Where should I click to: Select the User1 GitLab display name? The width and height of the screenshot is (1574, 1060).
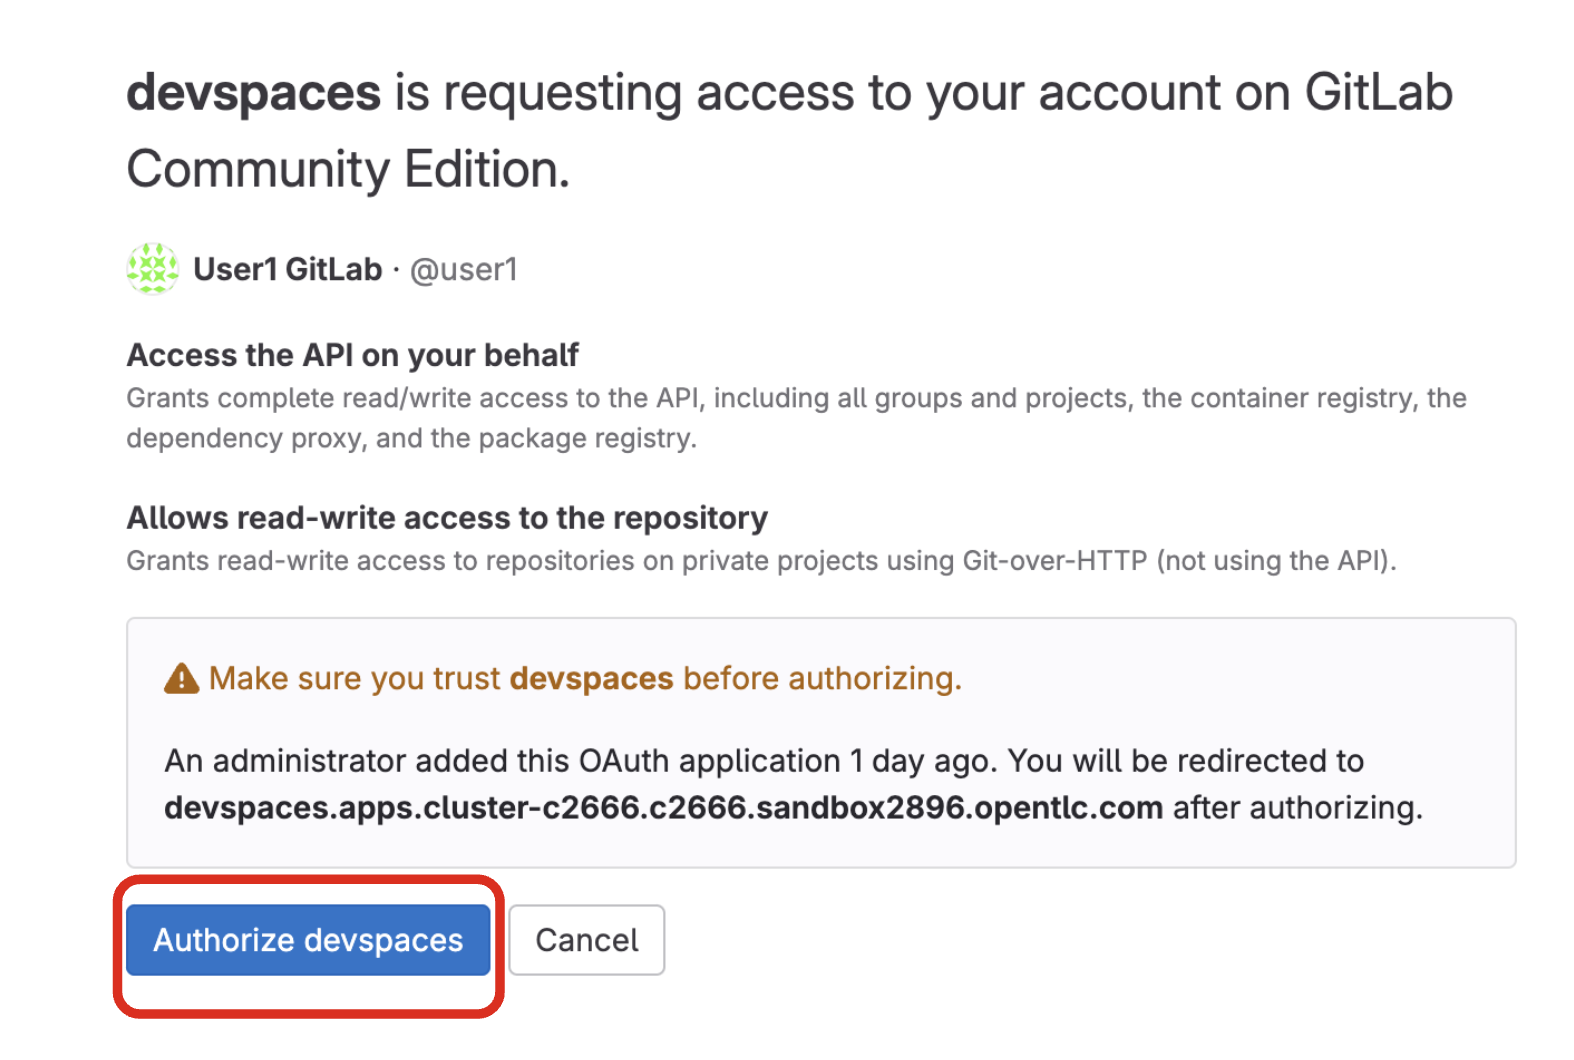[287, 269]
